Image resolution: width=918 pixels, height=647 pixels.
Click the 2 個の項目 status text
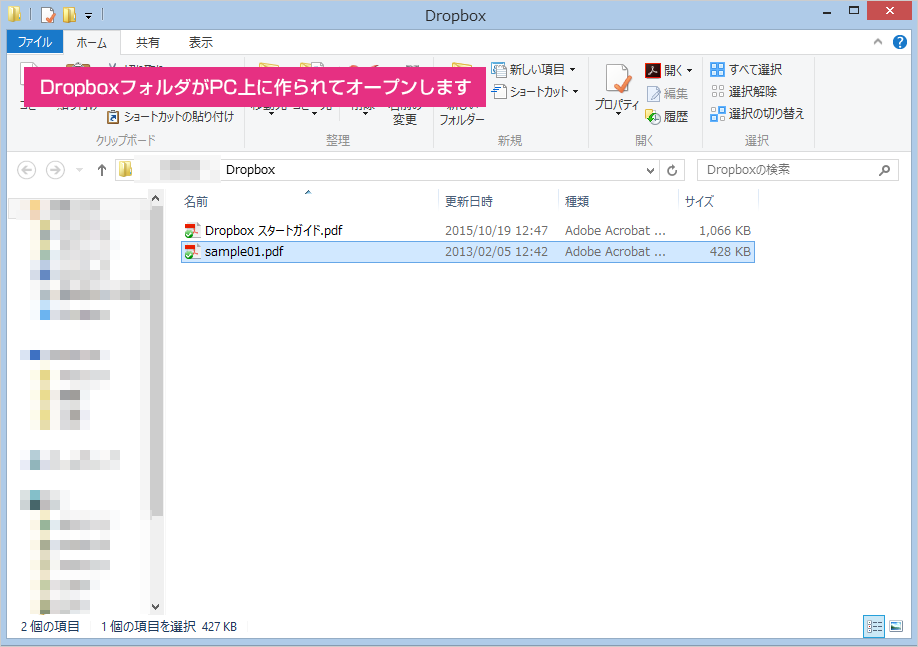pos(50,627)
